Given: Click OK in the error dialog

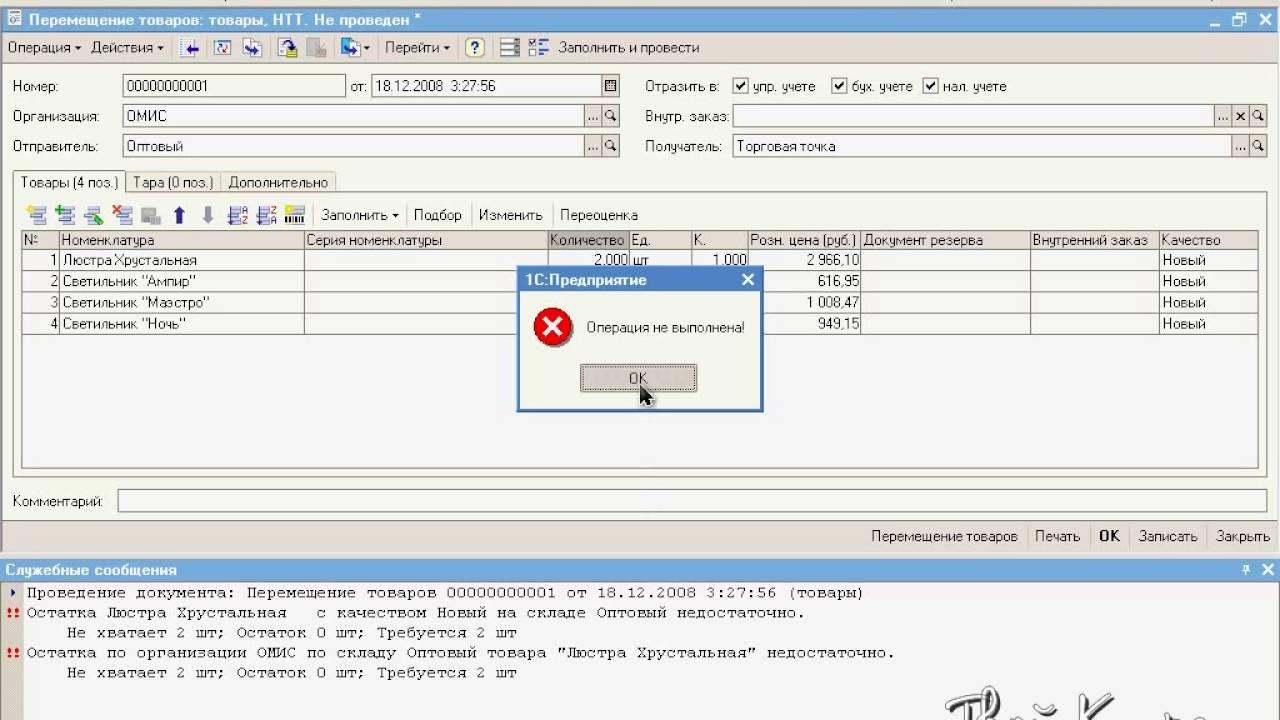Looking at the screenshot, I should [638, 378].
